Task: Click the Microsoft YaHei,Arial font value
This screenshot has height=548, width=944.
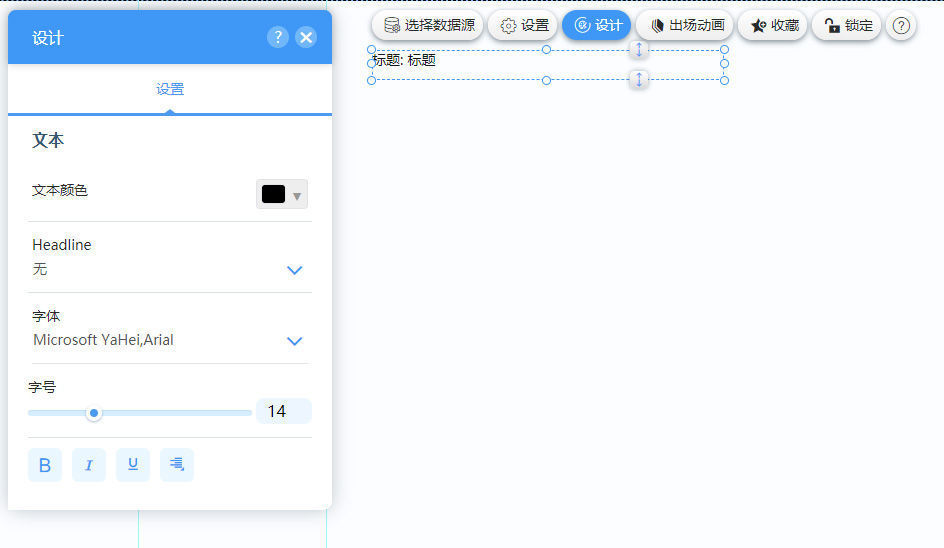Action: click(104, 340)
